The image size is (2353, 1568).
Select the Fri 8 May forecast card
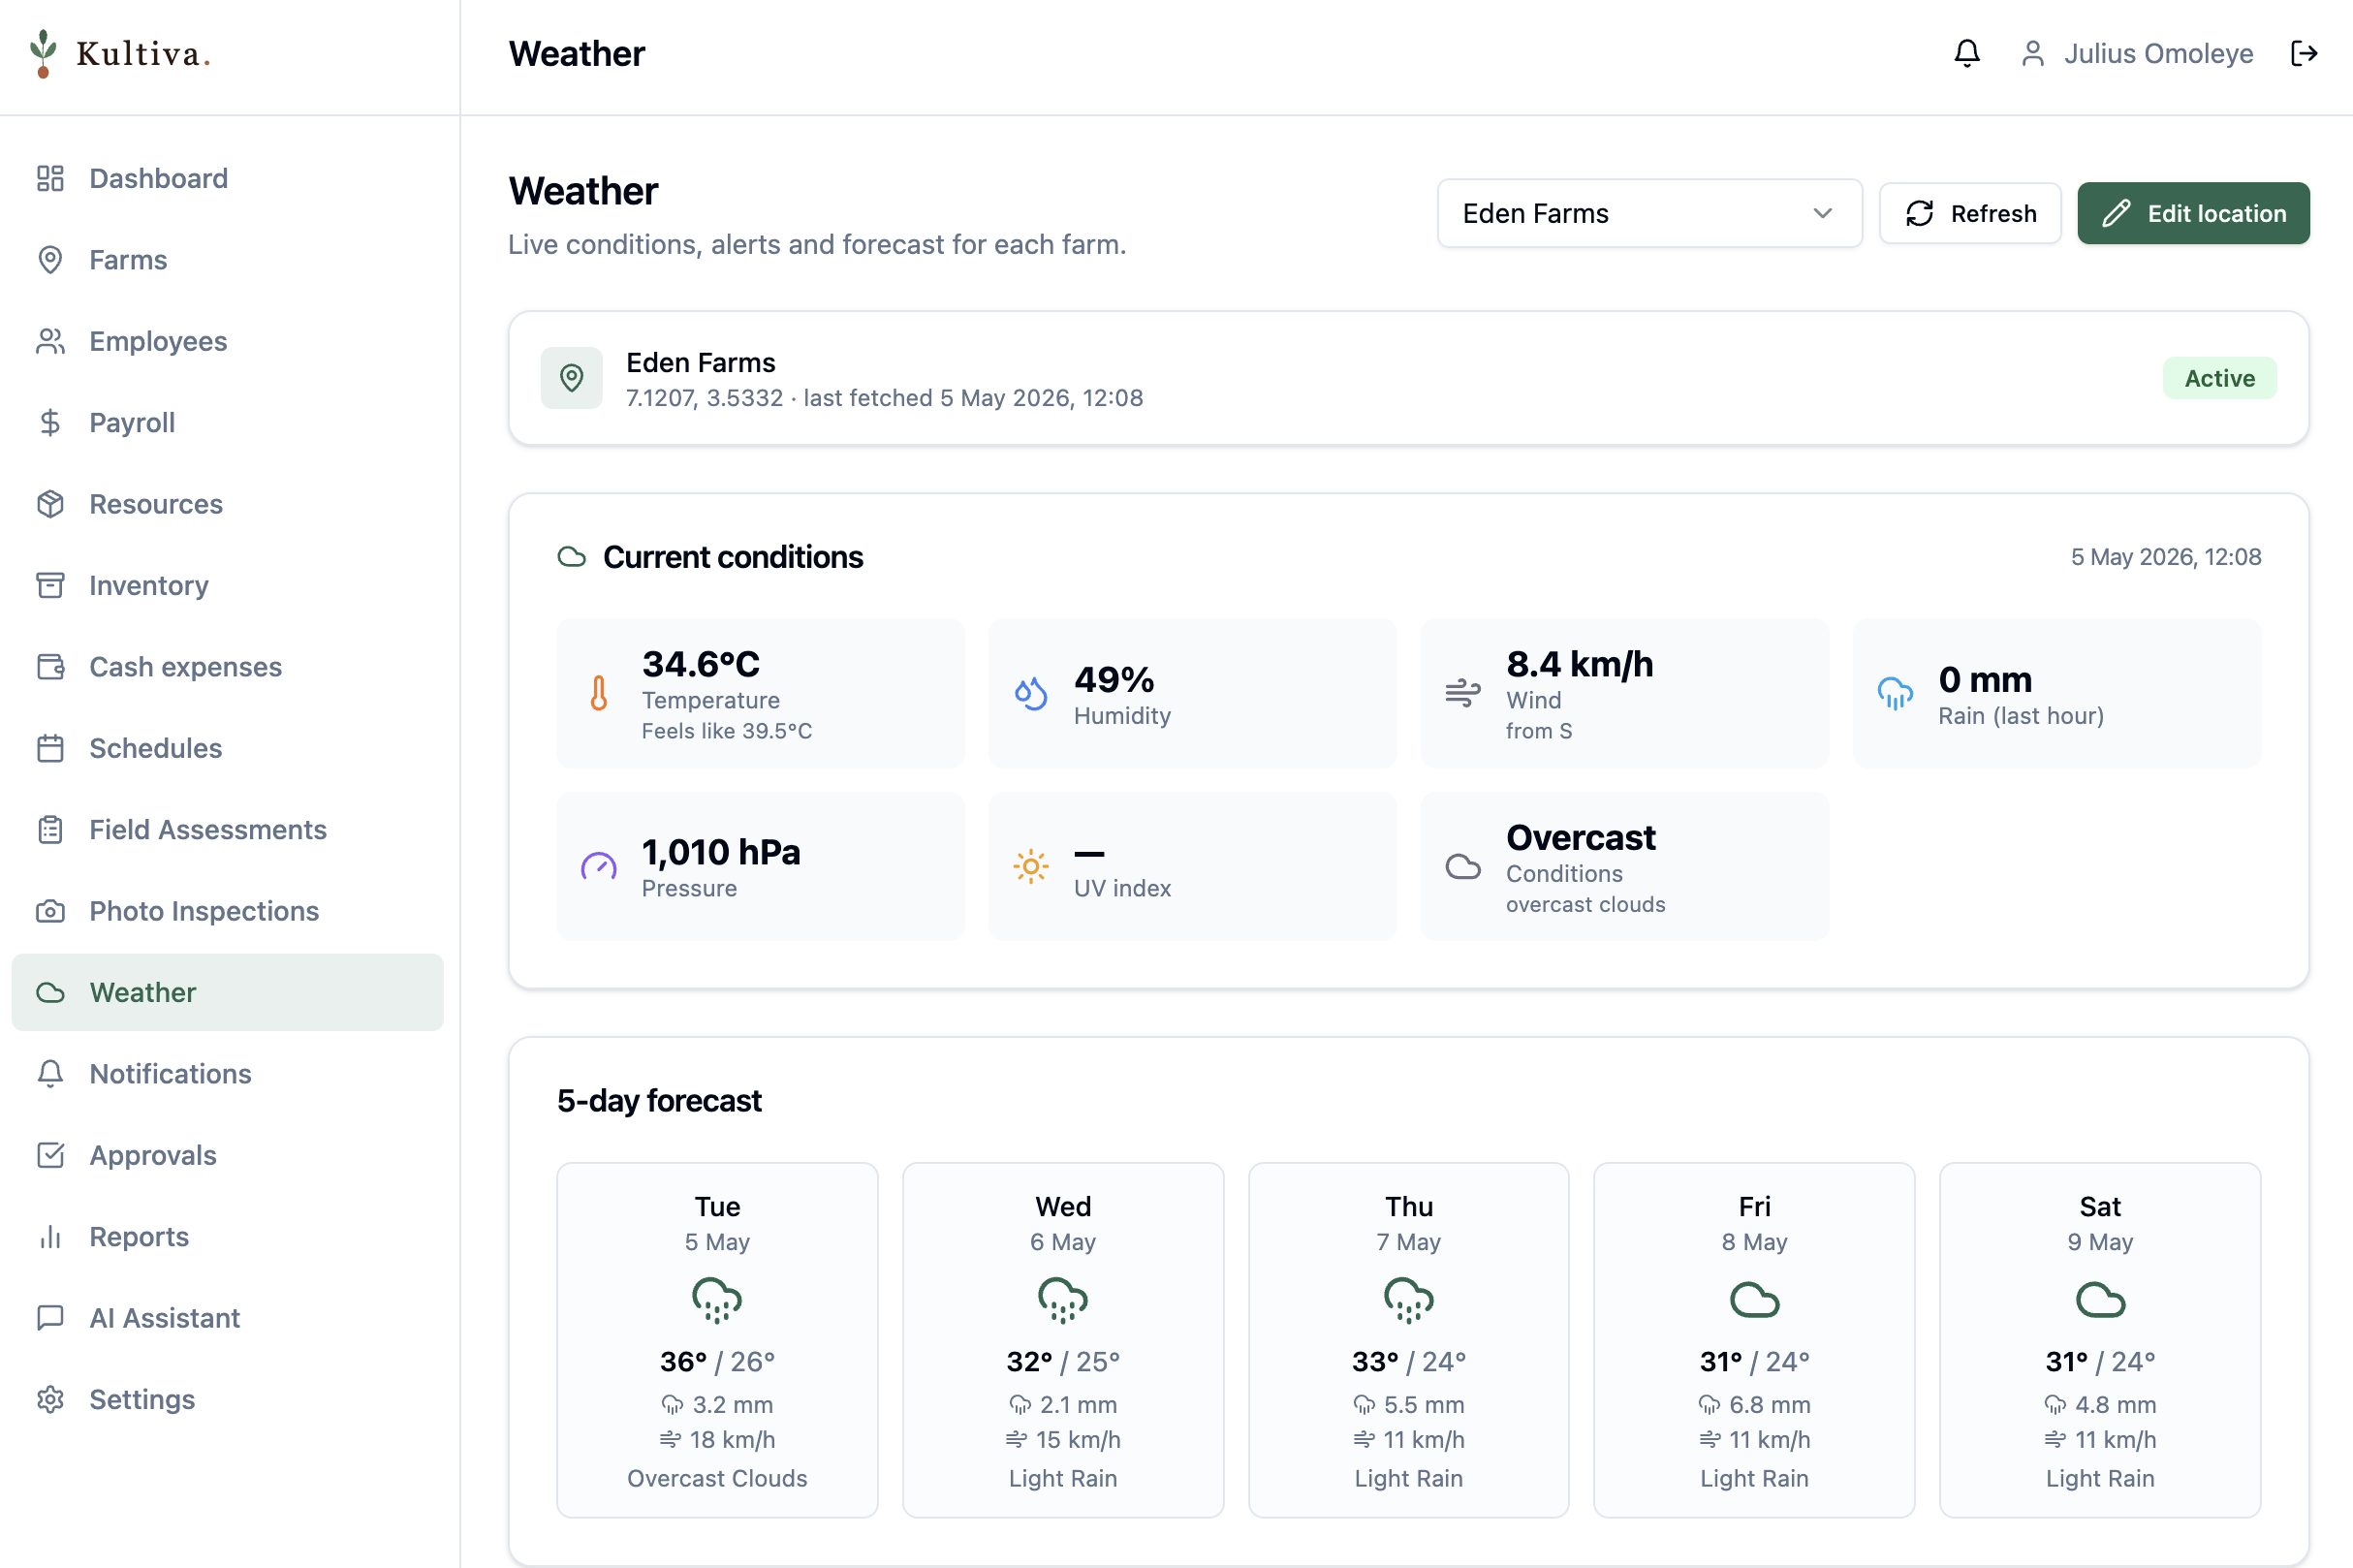pyautogui.click(x=1754, y=1340)
